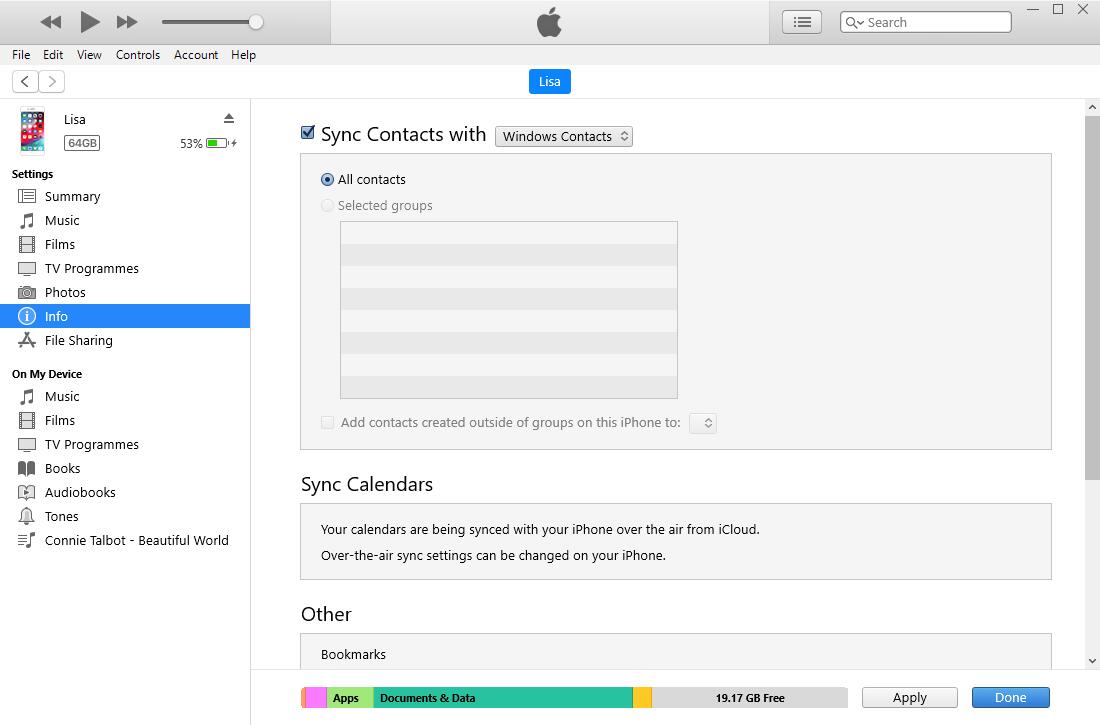This screenshot has height=725, width=1100.
Task: Open the Controls menu
Action: 138,55
